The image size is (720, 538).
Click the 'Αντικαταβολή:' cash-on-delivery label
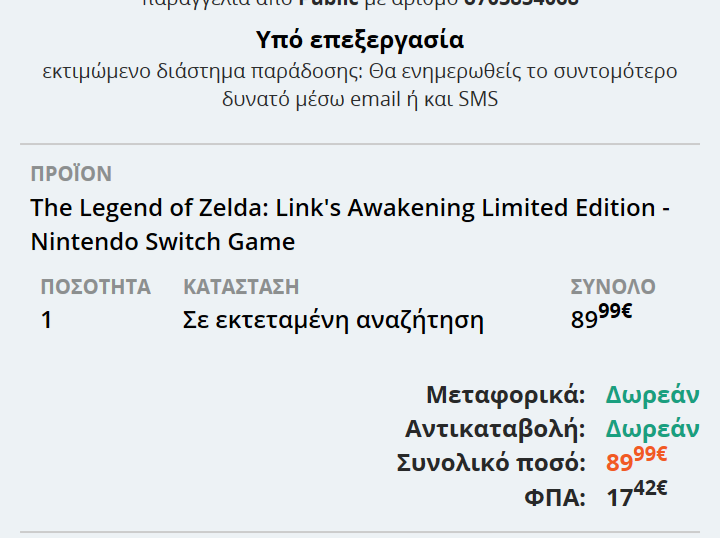495,429
